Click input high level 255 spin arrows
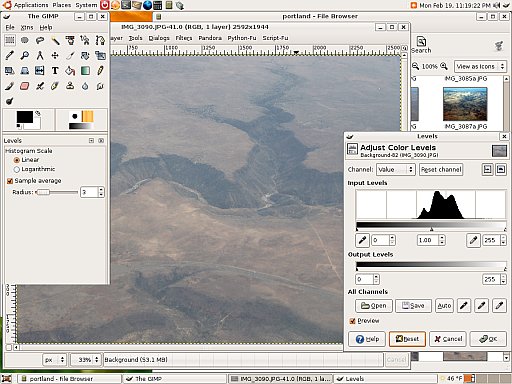Viewport: 512px width, 384px height. pyautogui.click(x=503, y=240)
